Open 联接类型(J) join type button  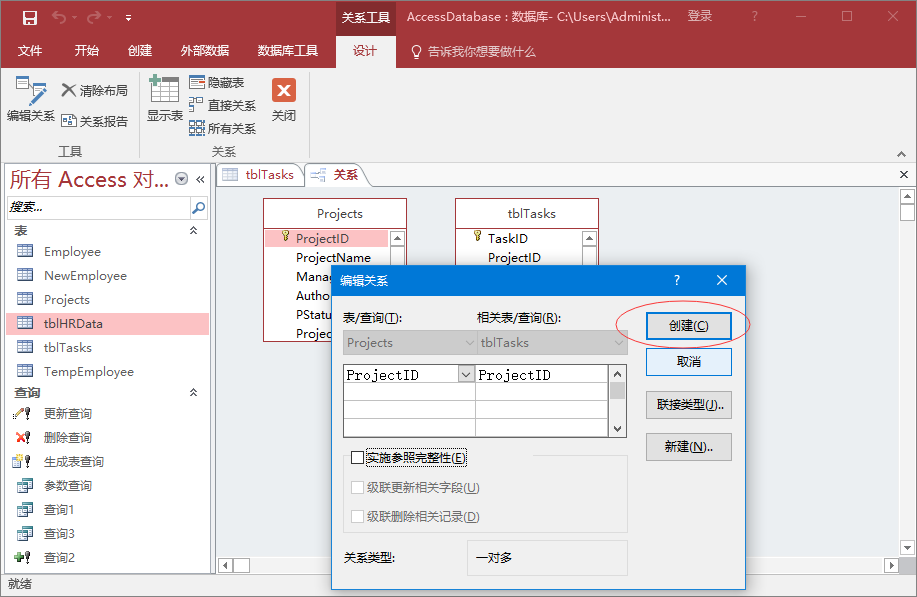pyautogui.click(x=688, y=405)
